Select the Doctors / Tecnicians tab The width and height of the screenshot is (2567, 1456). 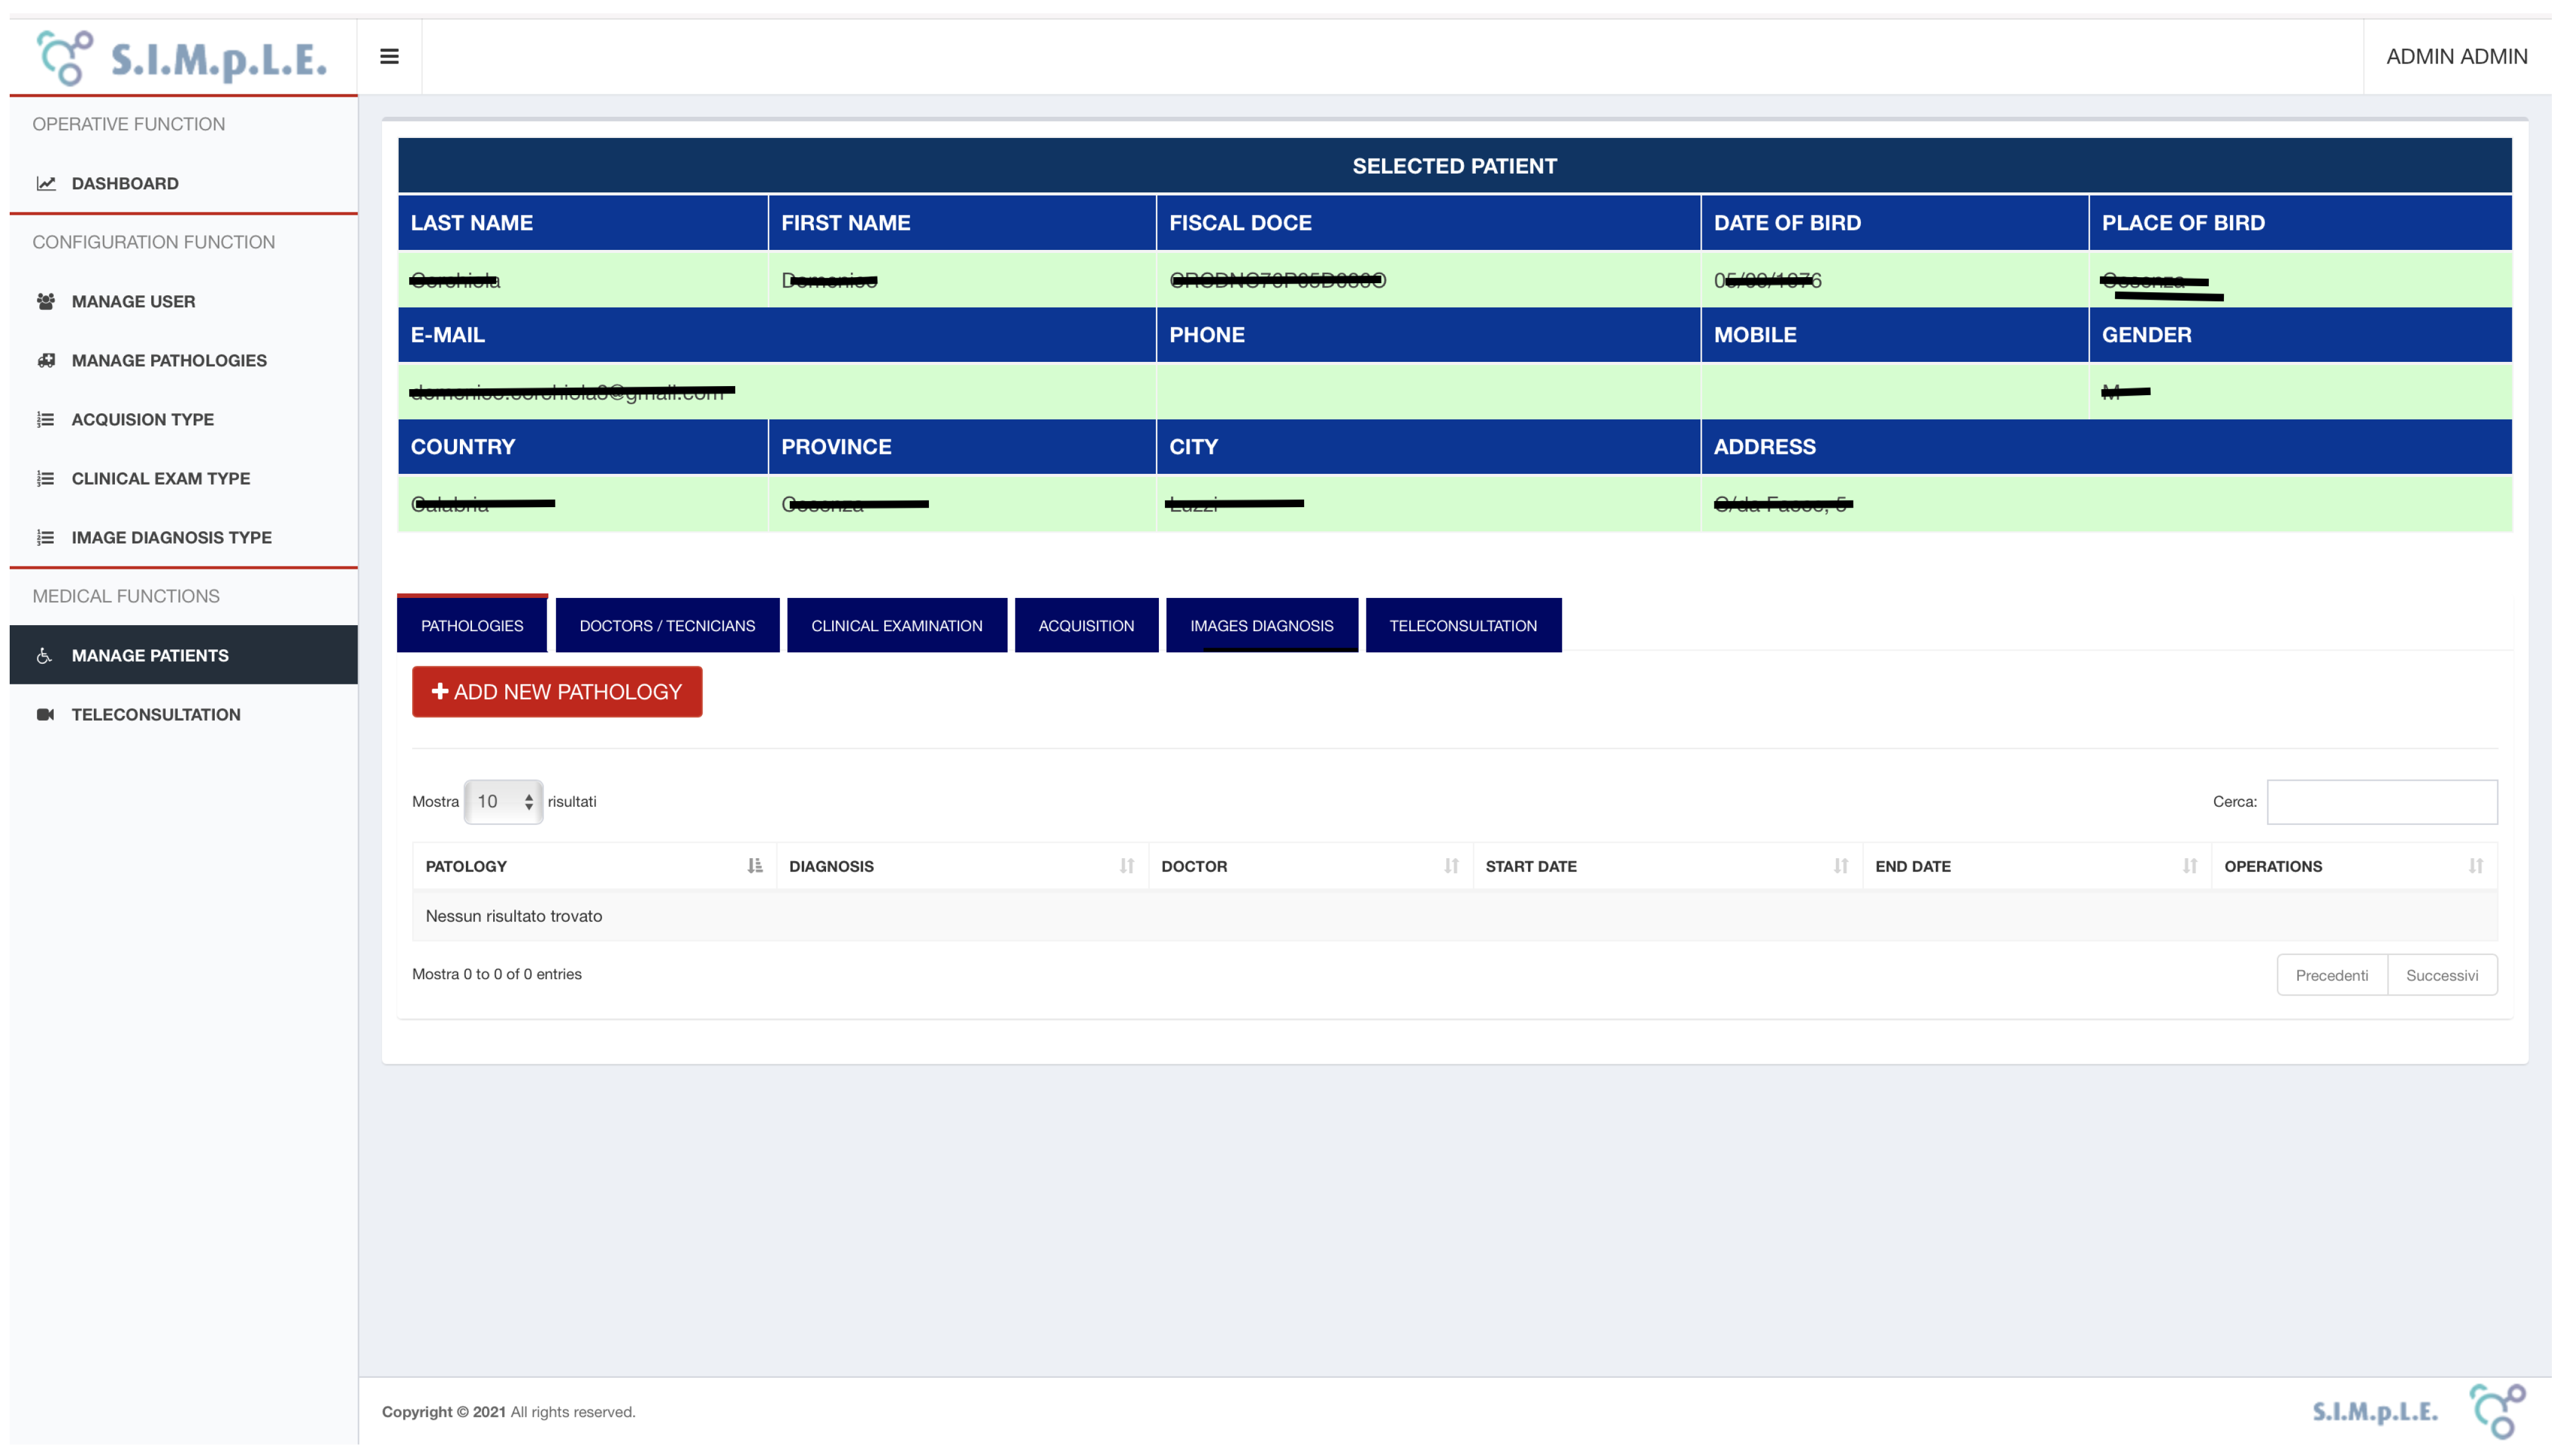pos(667,625)
